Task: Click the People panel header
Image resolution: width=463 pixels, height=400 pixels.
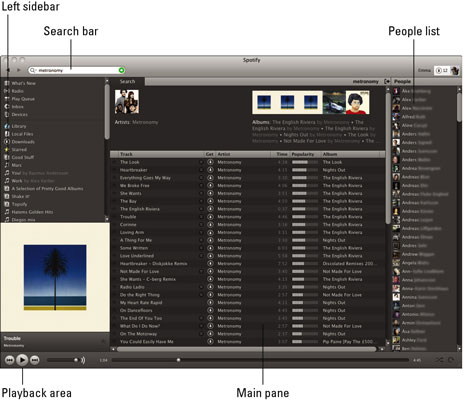Action: tap(403, 81)
